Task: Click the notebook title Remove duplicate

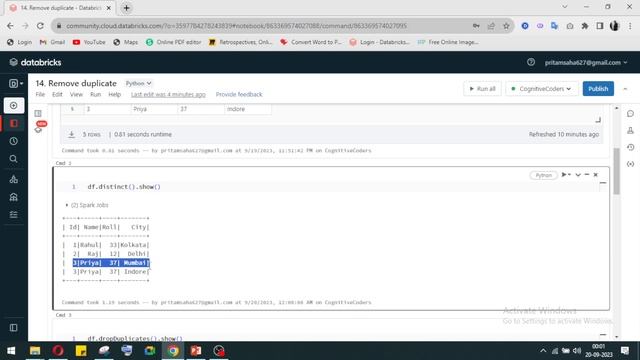Action: [x=76, y=83]
